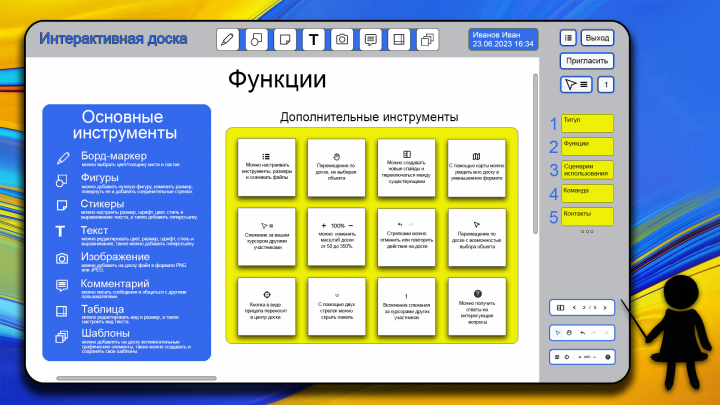The height and width of the screenshot is (405, 720).
Task: Undo the last action with the back arrow
Action: (583, 333)
